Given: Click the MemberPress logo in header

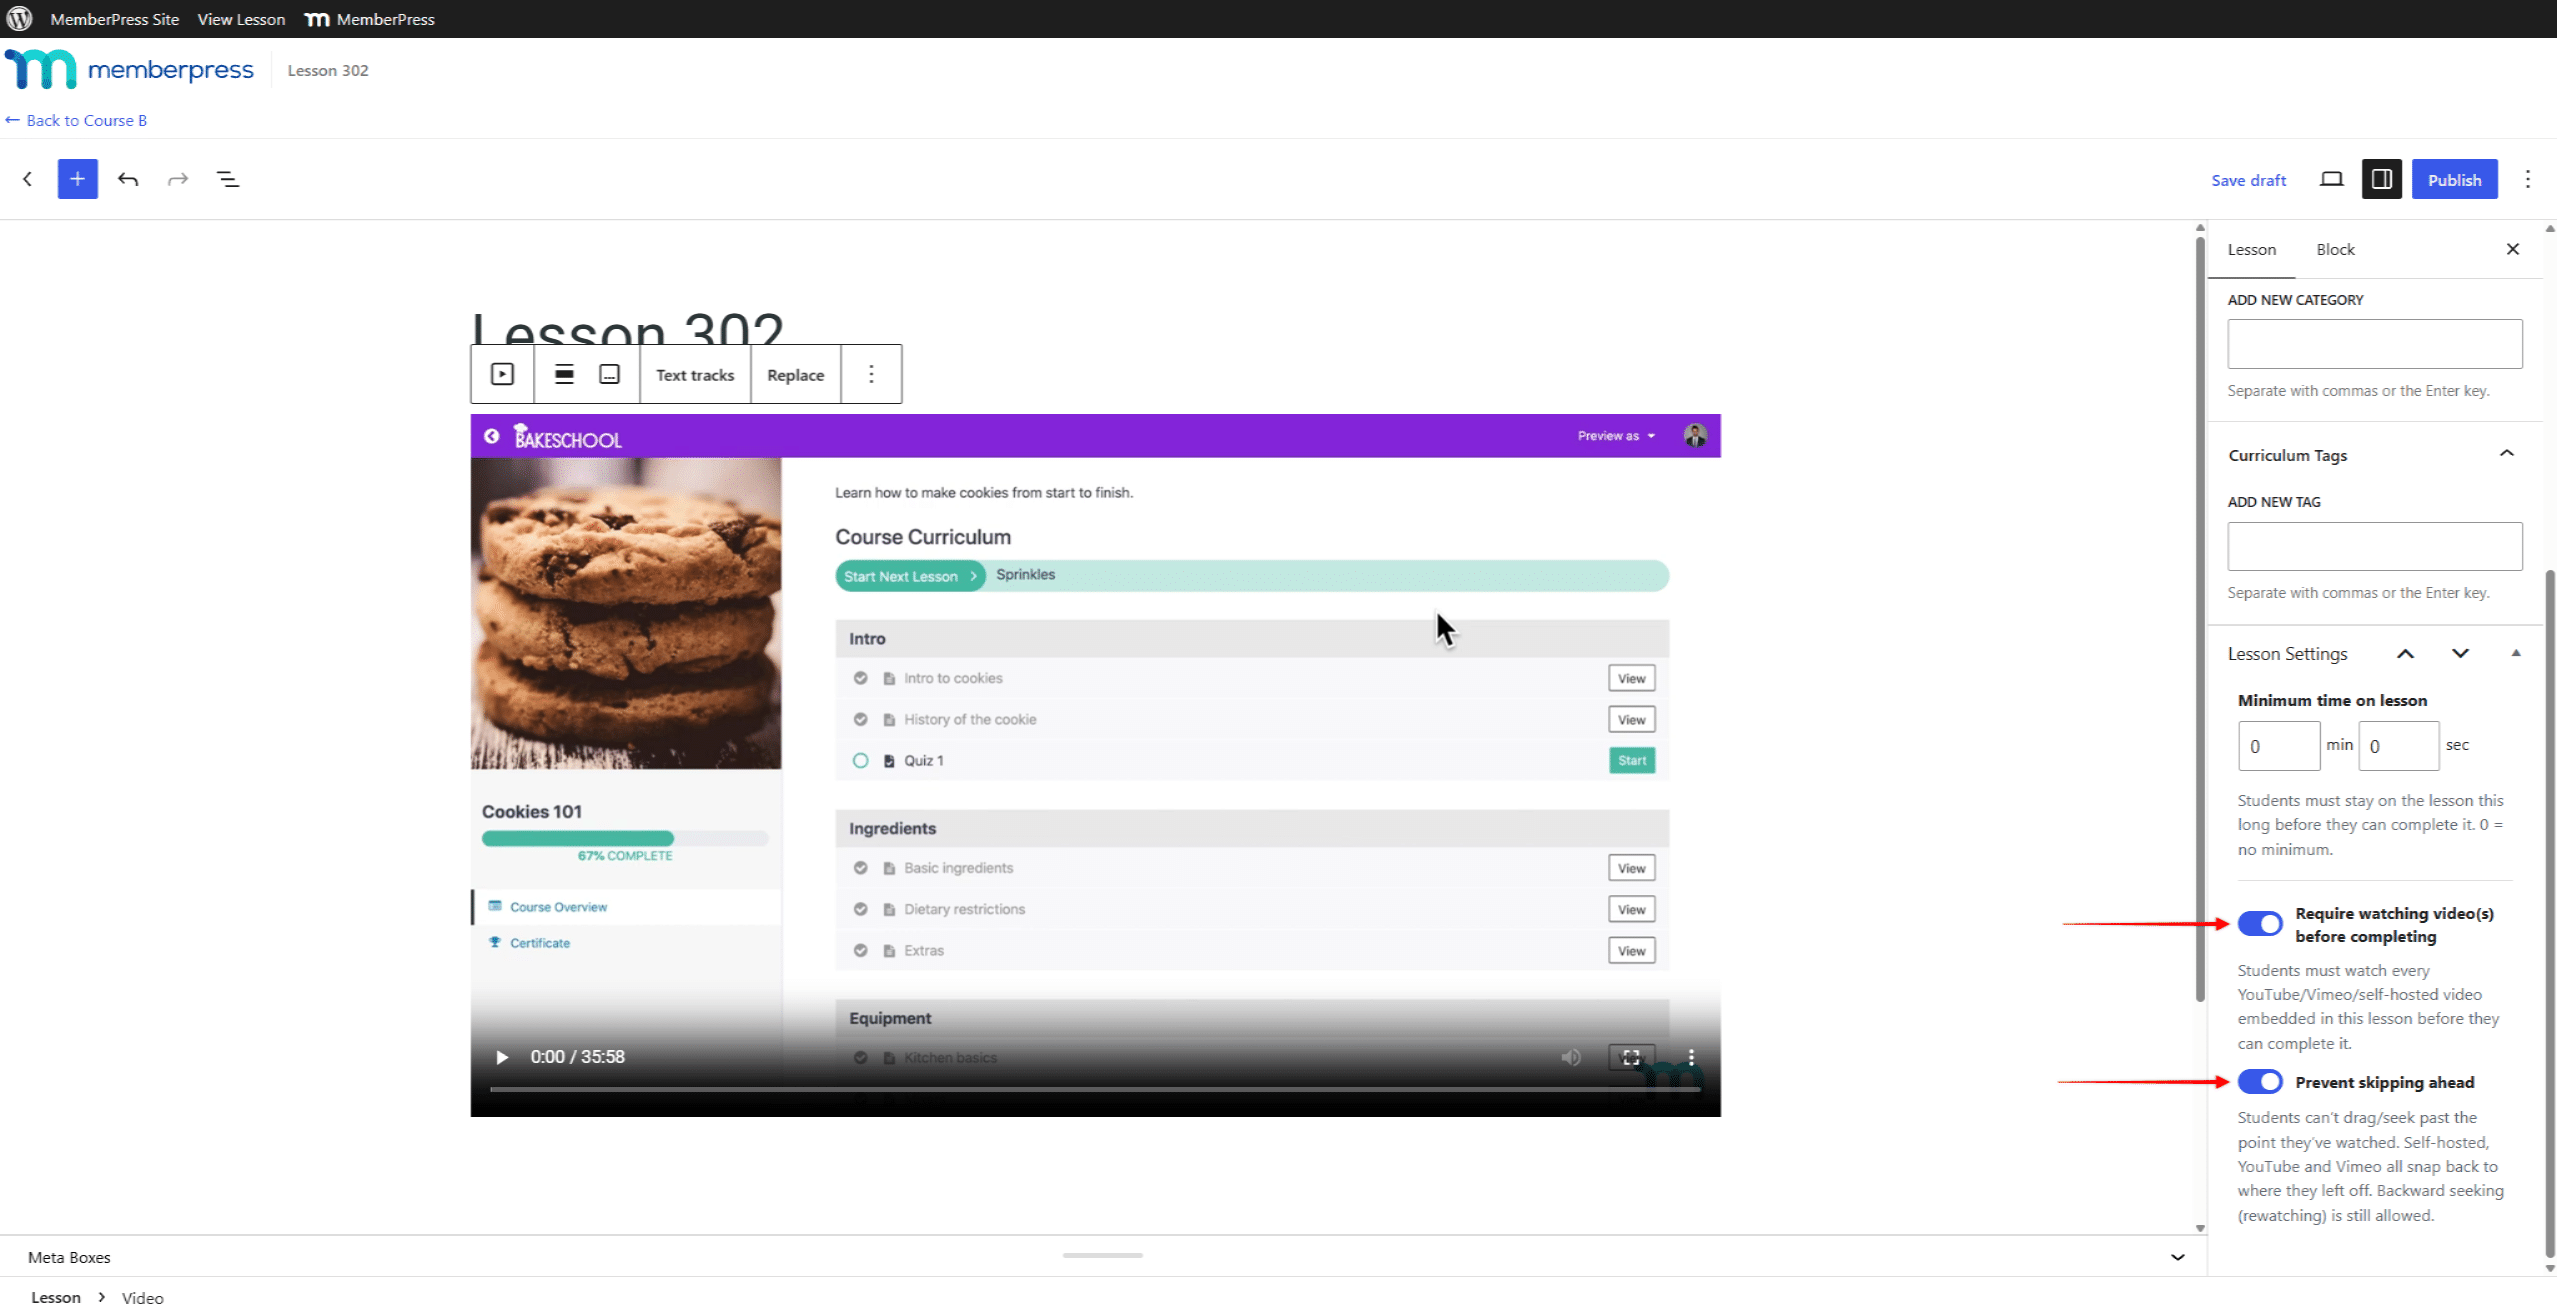Looking at the screenshot, I should point(129,70).
